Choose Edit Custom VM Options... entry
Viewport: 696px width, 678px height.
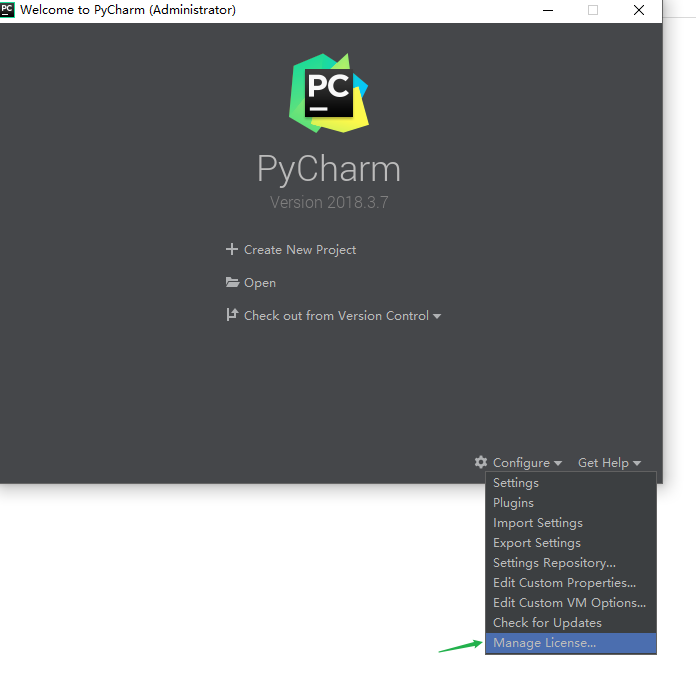(570, 603)
